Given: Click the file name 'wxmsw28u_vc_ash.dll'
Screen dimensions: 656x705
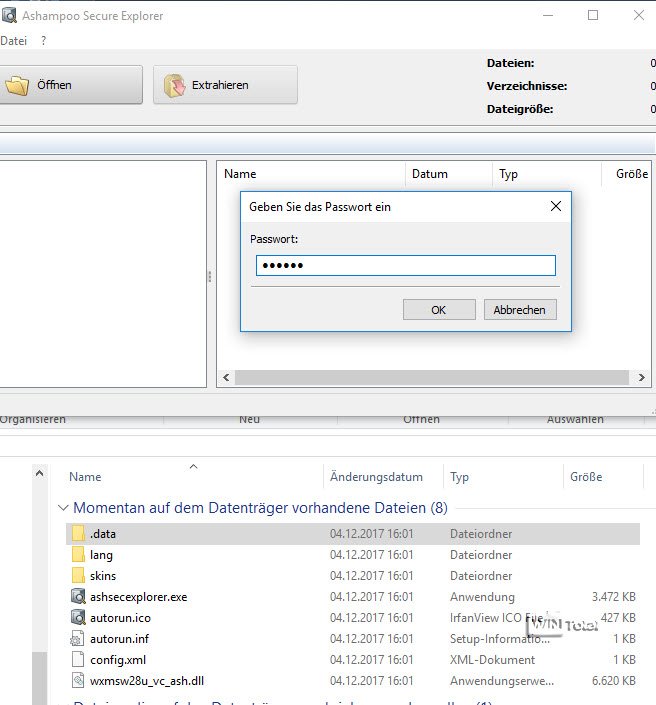Looking at the screenshot, I should pyautogui.click(x=147, y=681).
